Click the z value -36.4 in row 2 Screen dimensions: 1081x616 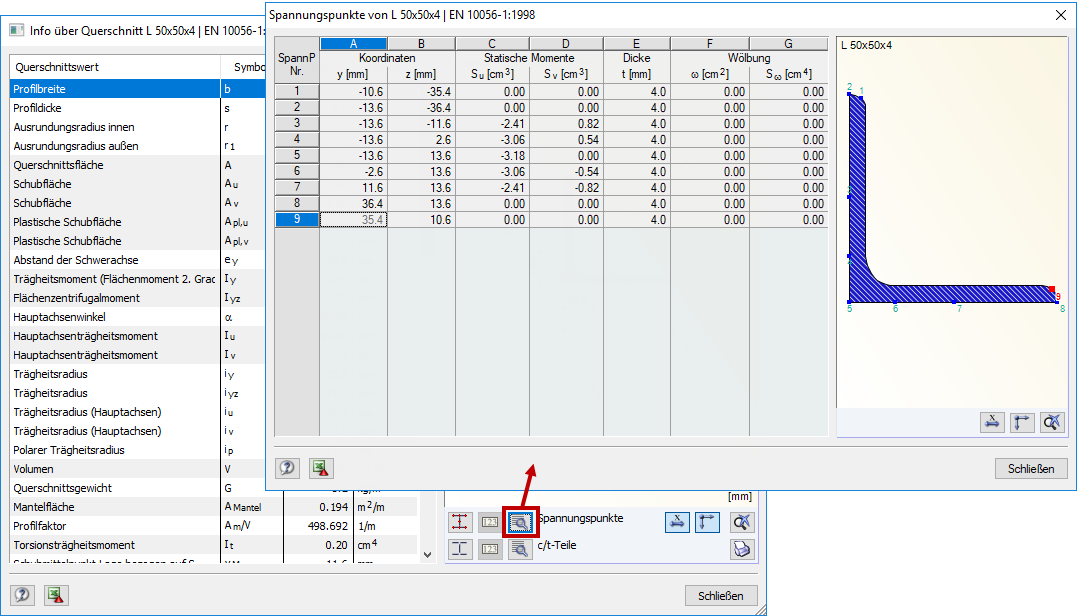pos(421,107)
